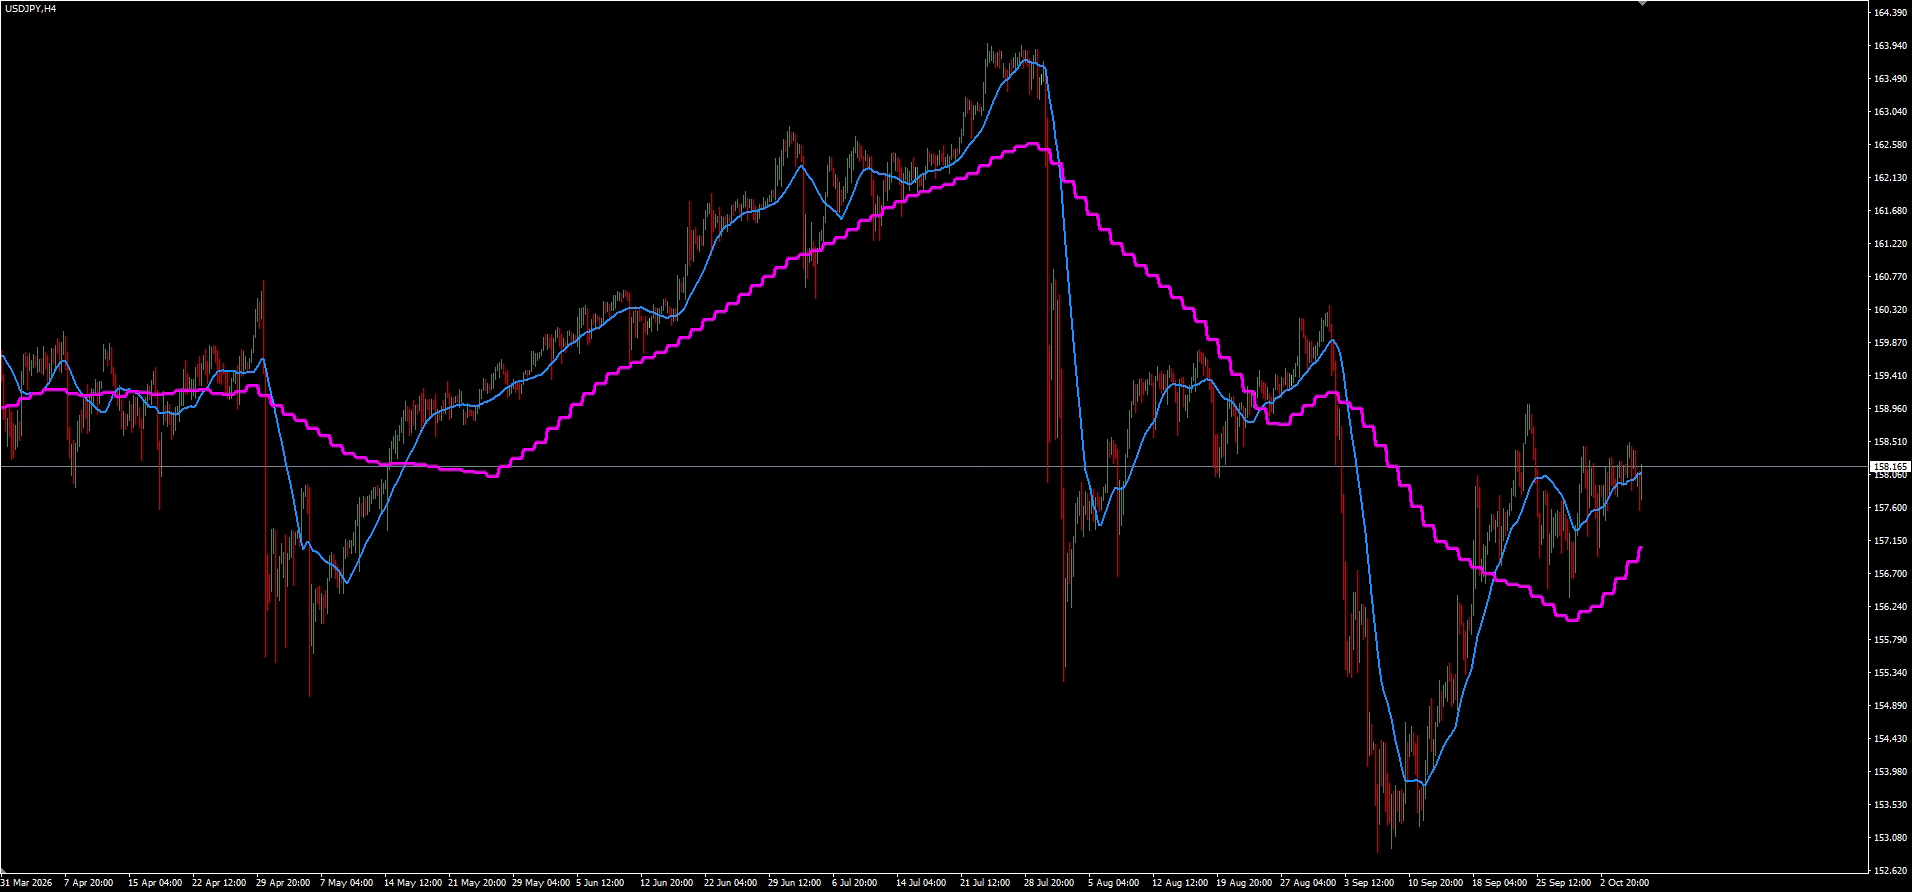This screenshot has width=1912, height=892.
Task: Click the 162.130 price scale label
Action: point(1889,177)
